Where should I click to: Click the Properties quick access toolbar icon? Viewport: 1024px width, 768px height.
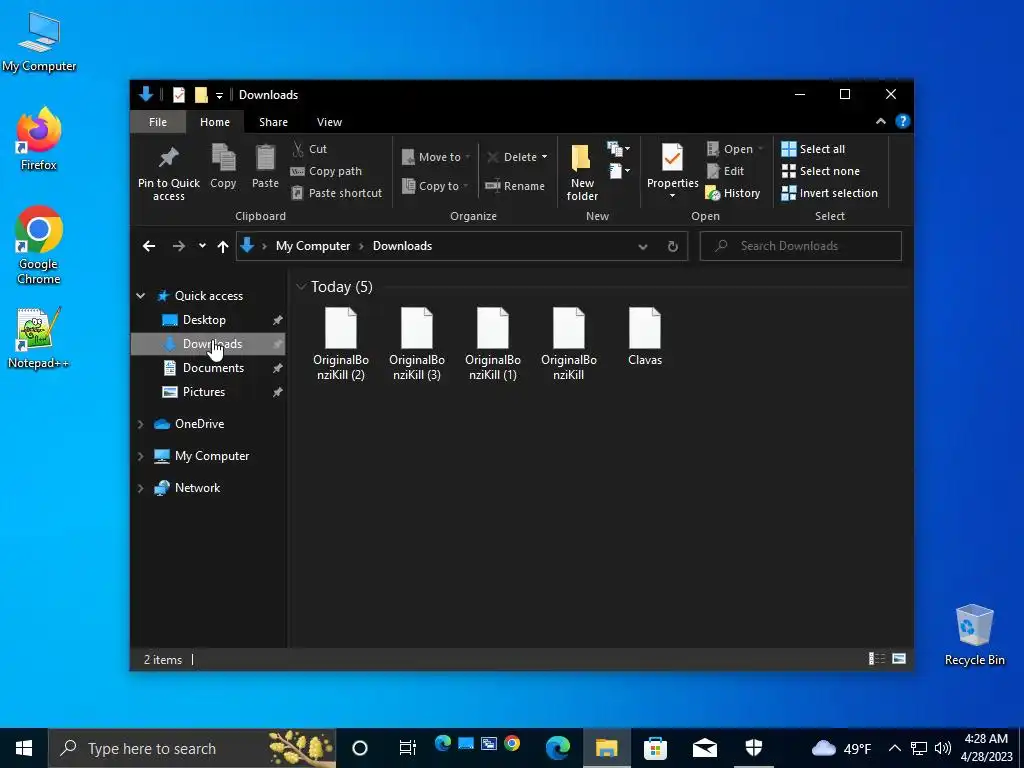pos(178,95)
